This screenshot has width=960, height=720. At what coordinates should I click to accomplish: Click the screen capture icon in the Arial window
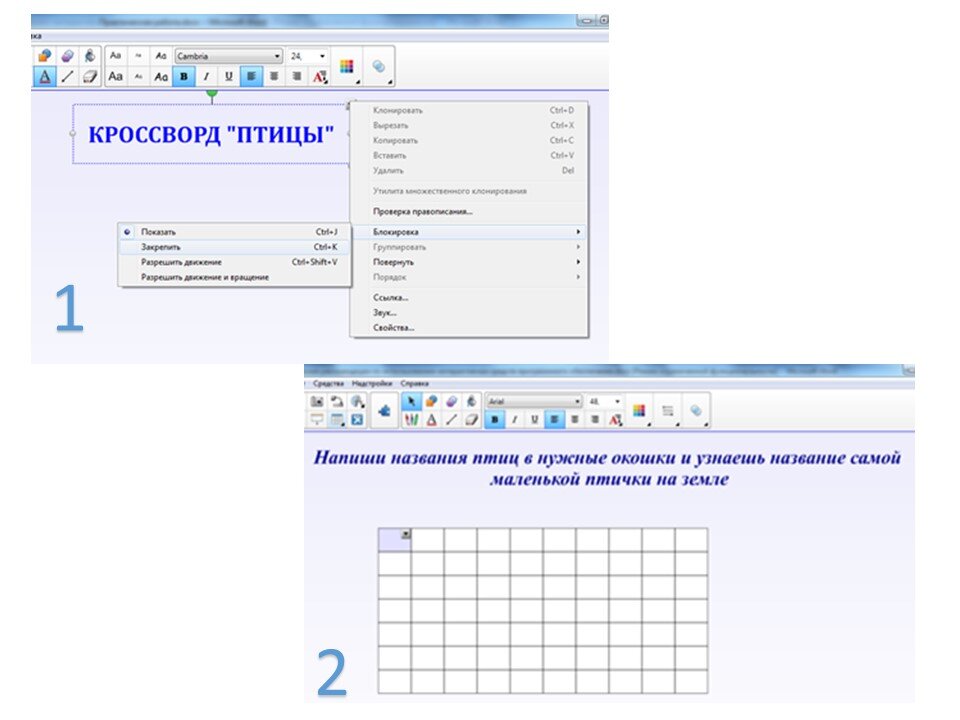tap(317, 402)
